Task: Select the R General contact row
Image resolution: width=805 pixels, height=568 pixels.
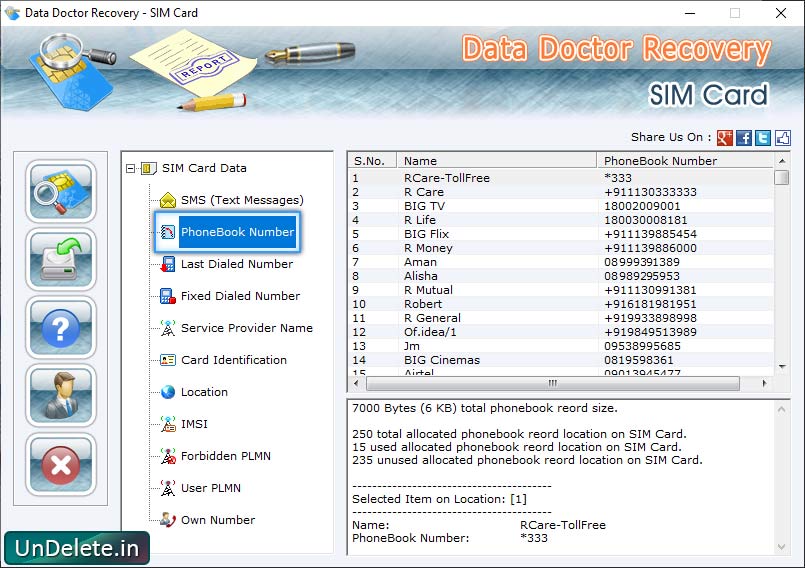Action: (x=561, y=318)
